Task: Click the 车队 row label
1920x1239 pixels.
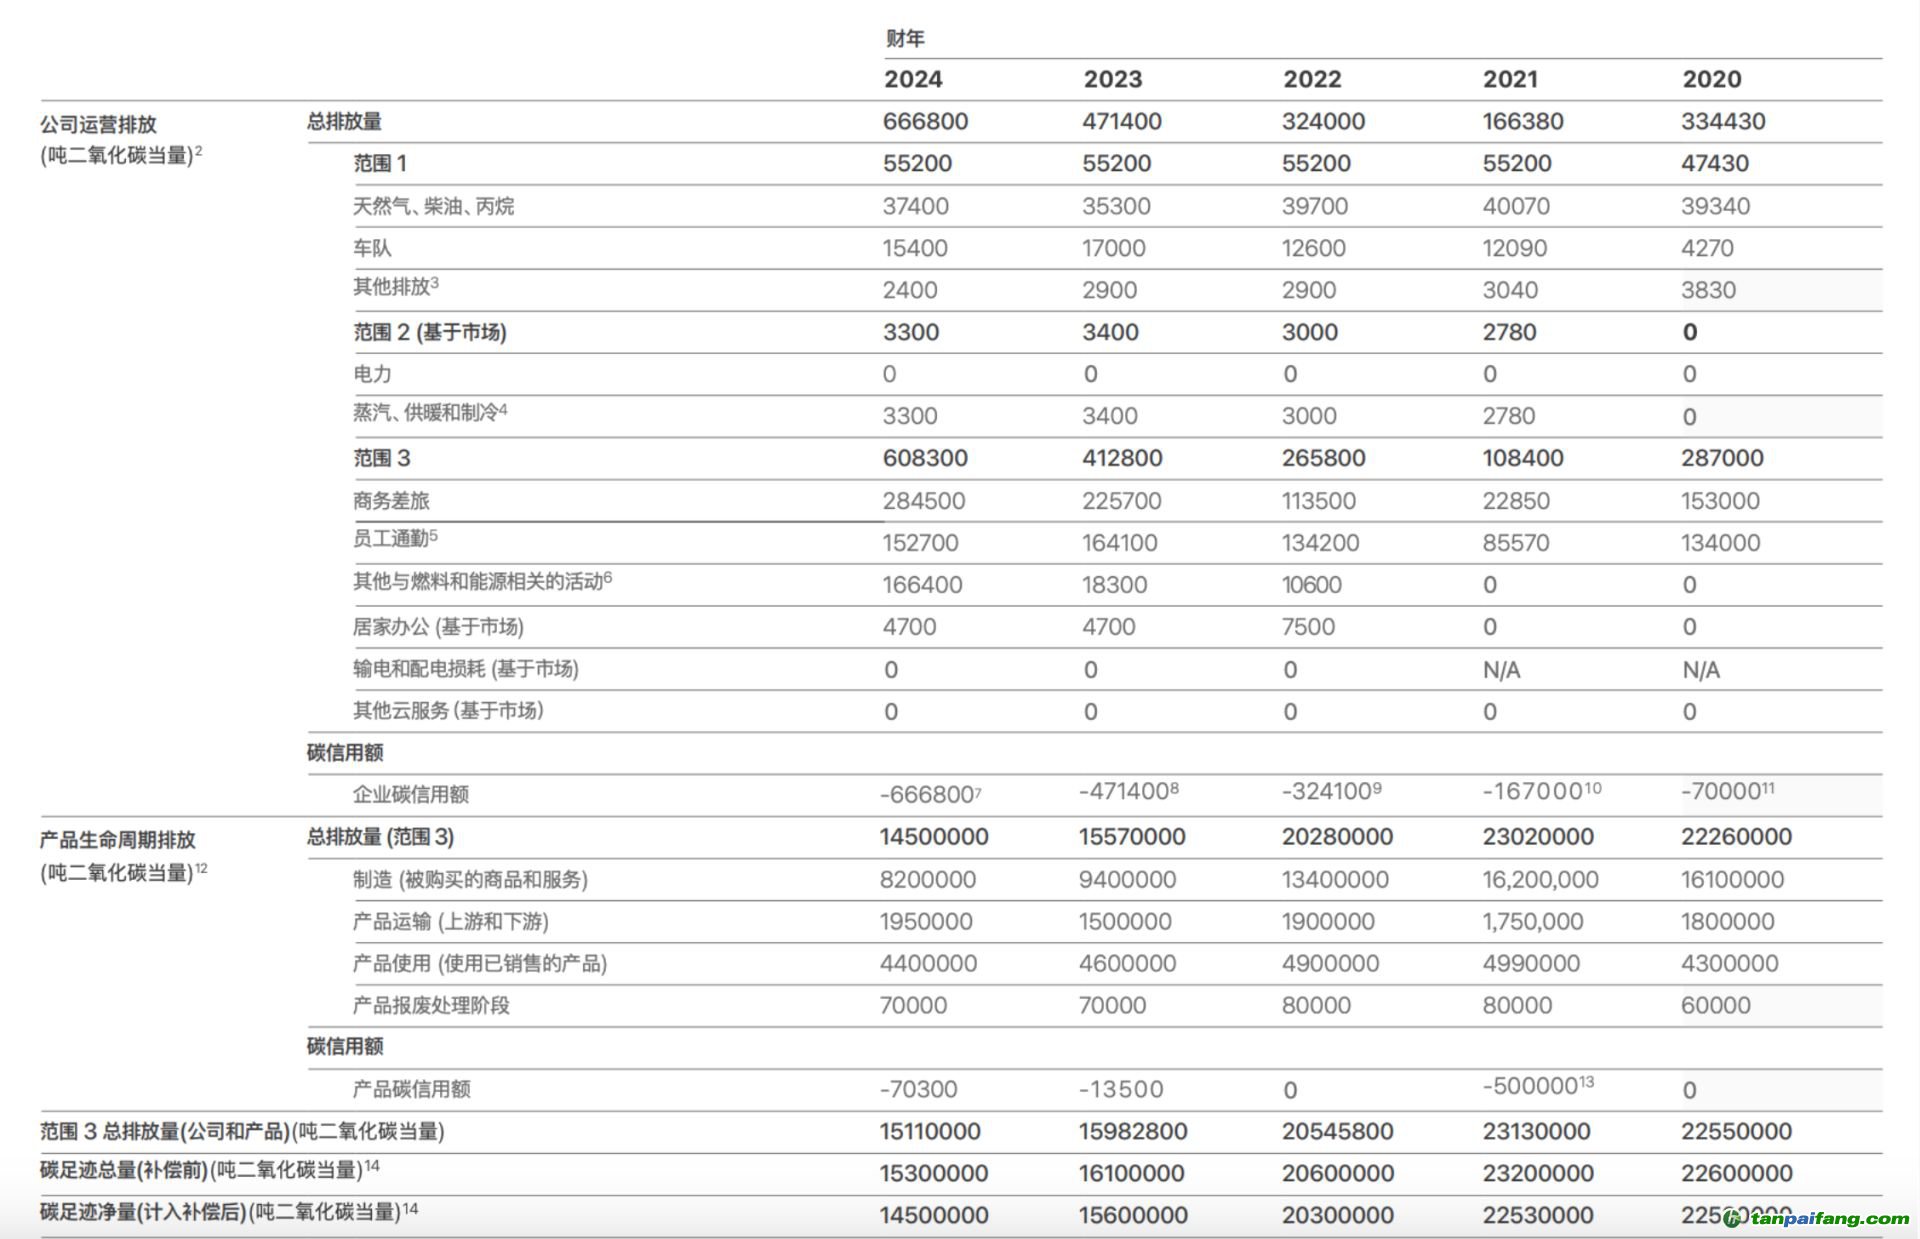Action: [x=372, y=248]
